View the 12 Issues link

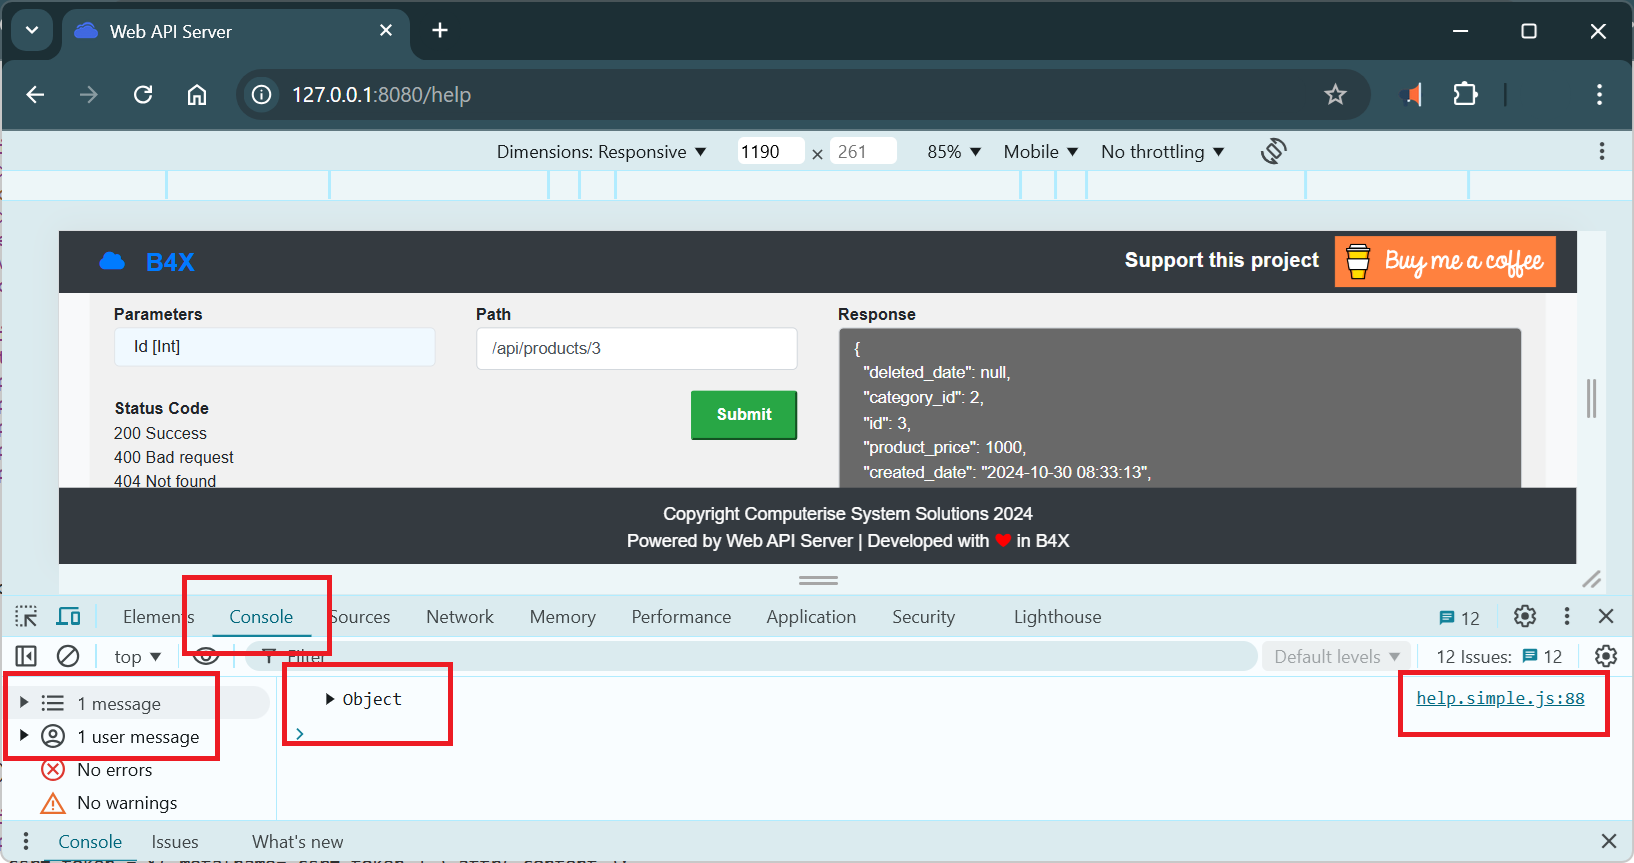1499,657
